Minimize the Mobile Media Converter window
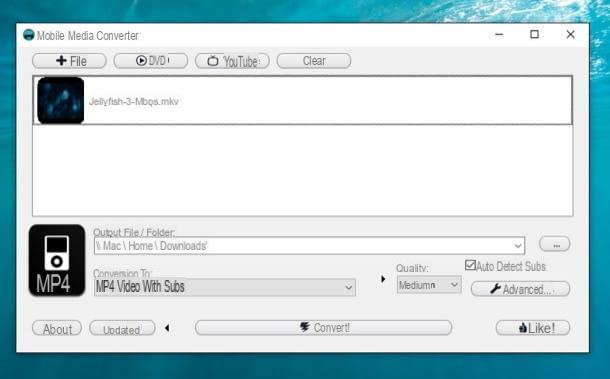The image size is (610, 379). [x=499, y=35]
